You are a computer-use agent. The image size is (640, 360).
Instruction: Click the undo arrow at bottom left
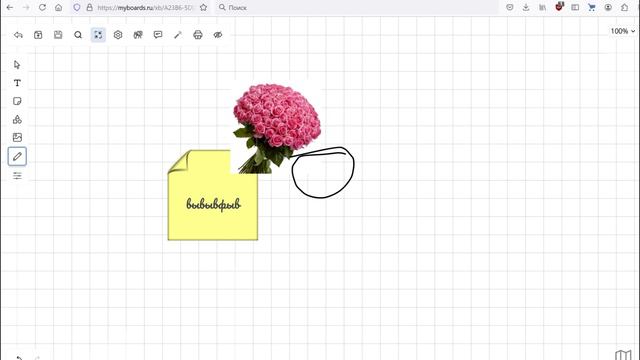pos(19,358)
